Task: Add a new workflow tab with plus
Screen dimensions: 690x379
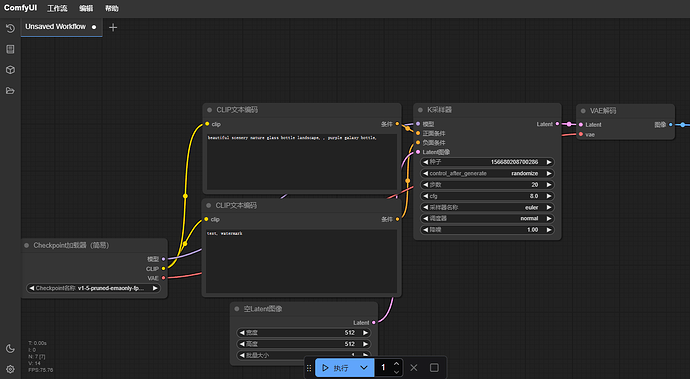Action: (113, 27)
